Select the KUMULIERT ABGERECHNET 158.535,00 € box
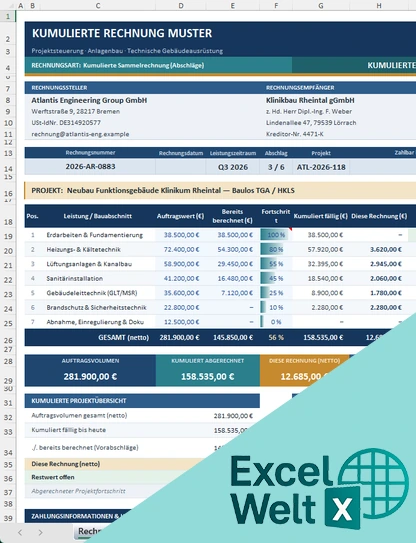Screen dimensions: 416x543 [x=208, y=370]
